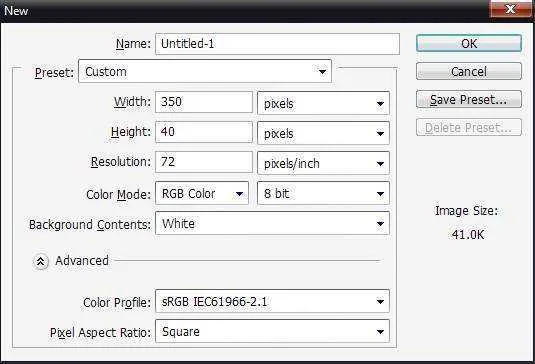Open the Color Profile sRGB dropdown
535x364 pixels.
(x=272, y=301)
